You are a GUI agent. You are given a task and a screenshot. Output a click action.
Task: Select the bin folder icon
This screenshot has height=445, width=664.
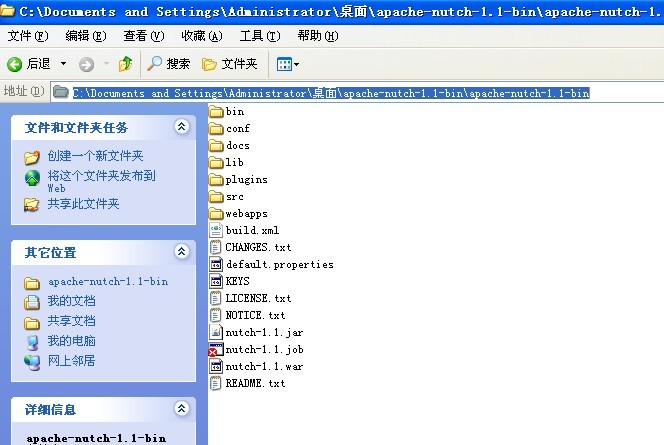[x=216, y=111]
